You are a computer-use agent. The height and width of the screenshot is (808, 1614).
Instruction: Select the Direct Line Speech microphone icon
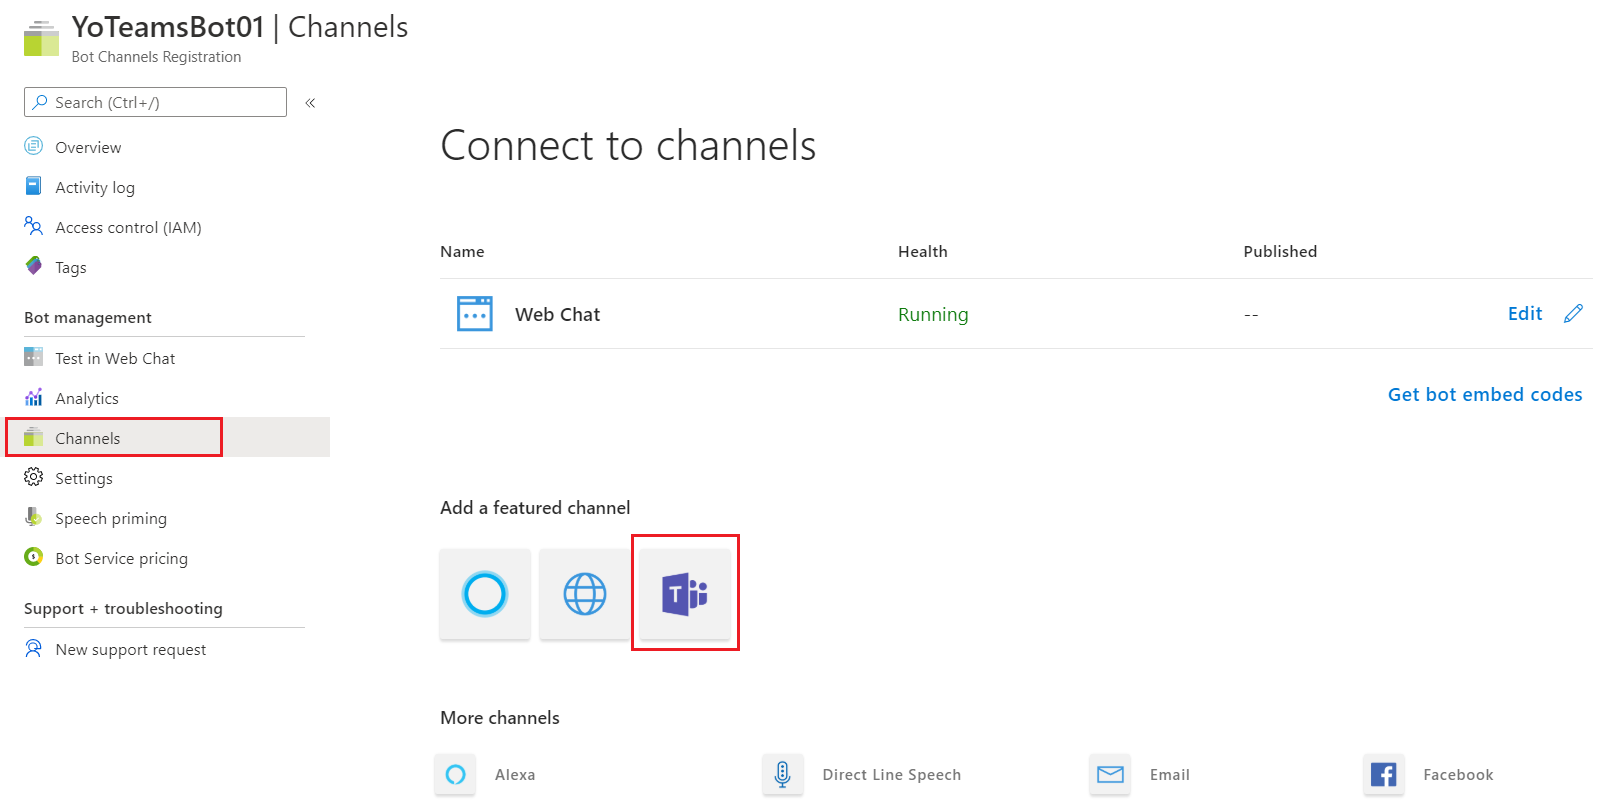783,775
